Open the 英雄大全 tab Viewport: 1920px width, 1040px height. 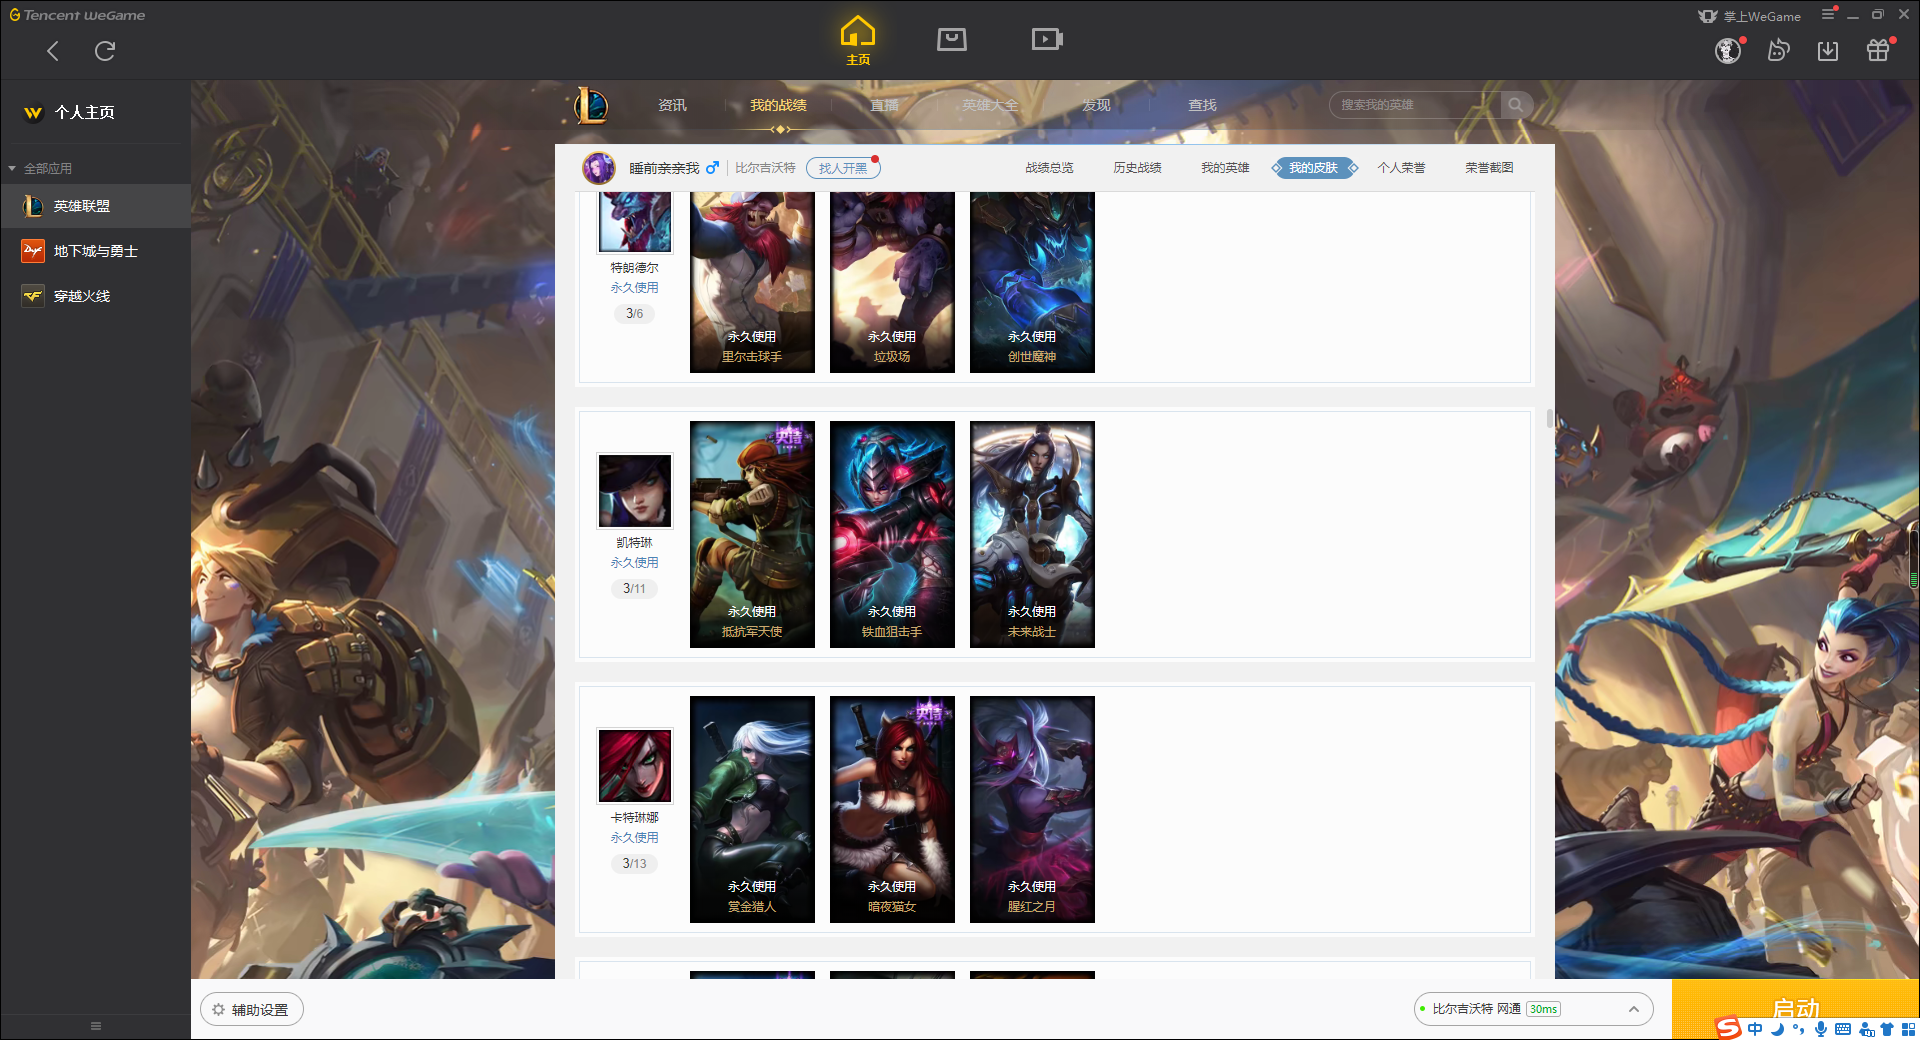990,105
